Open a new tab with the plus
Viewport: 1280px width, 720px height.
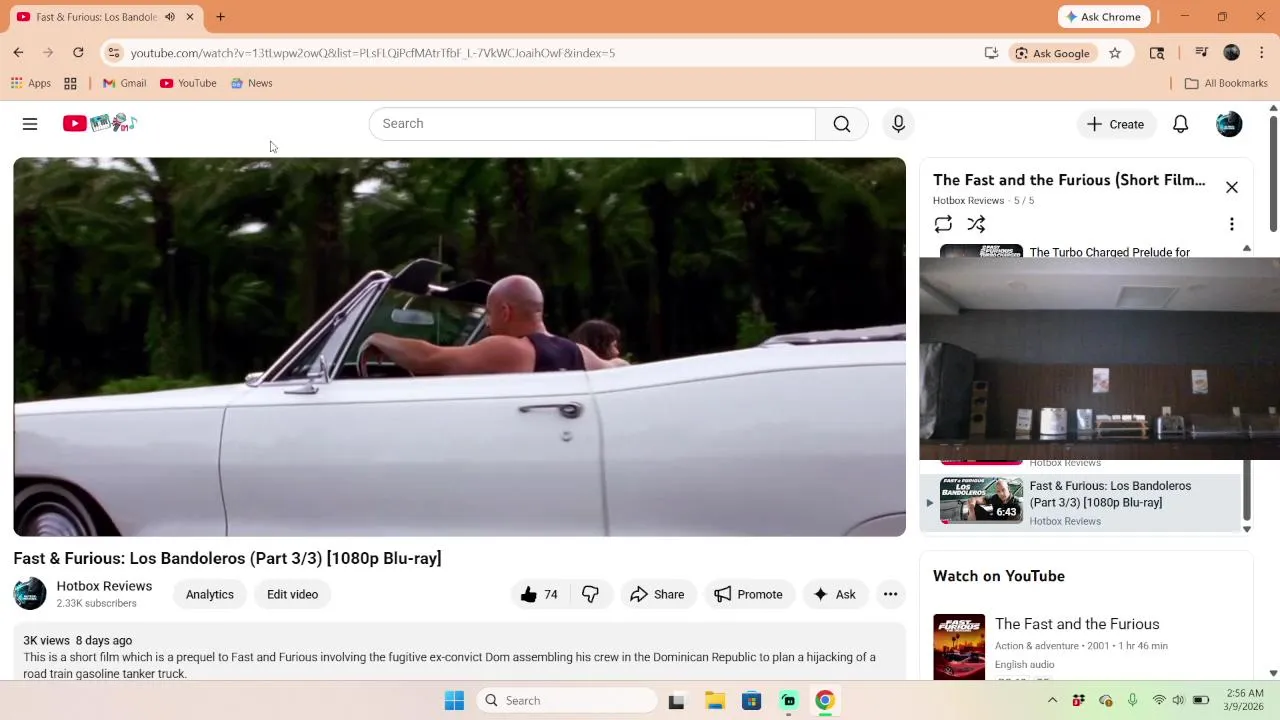pos(220,17)
